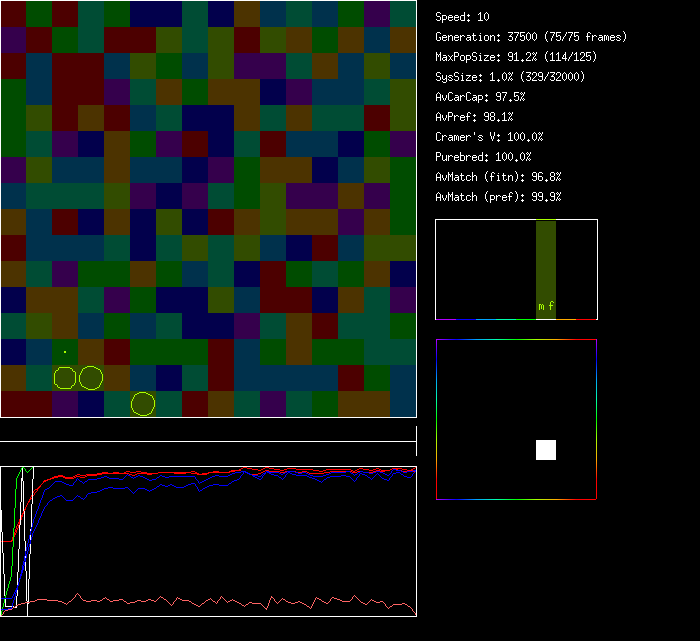Click the white square in the rainbow-bordered box
Image resolution: width=700 pixels, height=641 pixels.
(x=545, y=450)
